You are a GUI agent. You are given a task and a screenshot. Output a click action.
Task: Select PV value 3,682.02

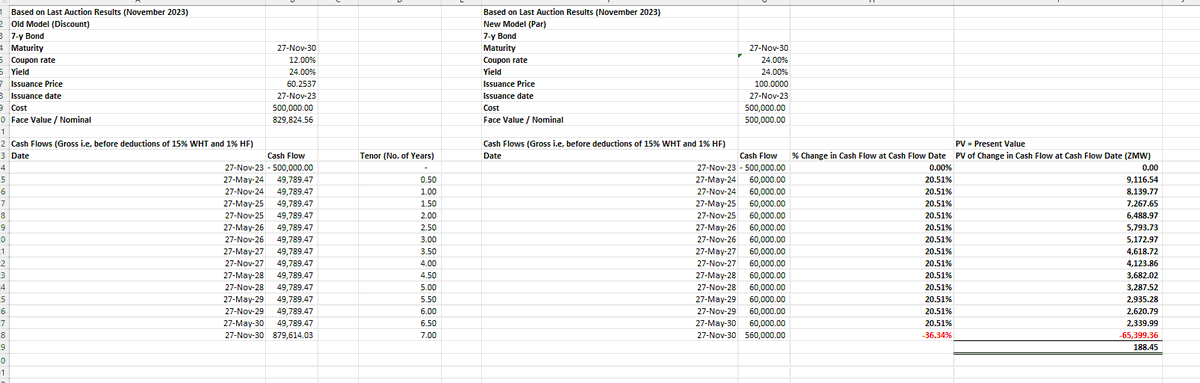tap(1141, 275)
